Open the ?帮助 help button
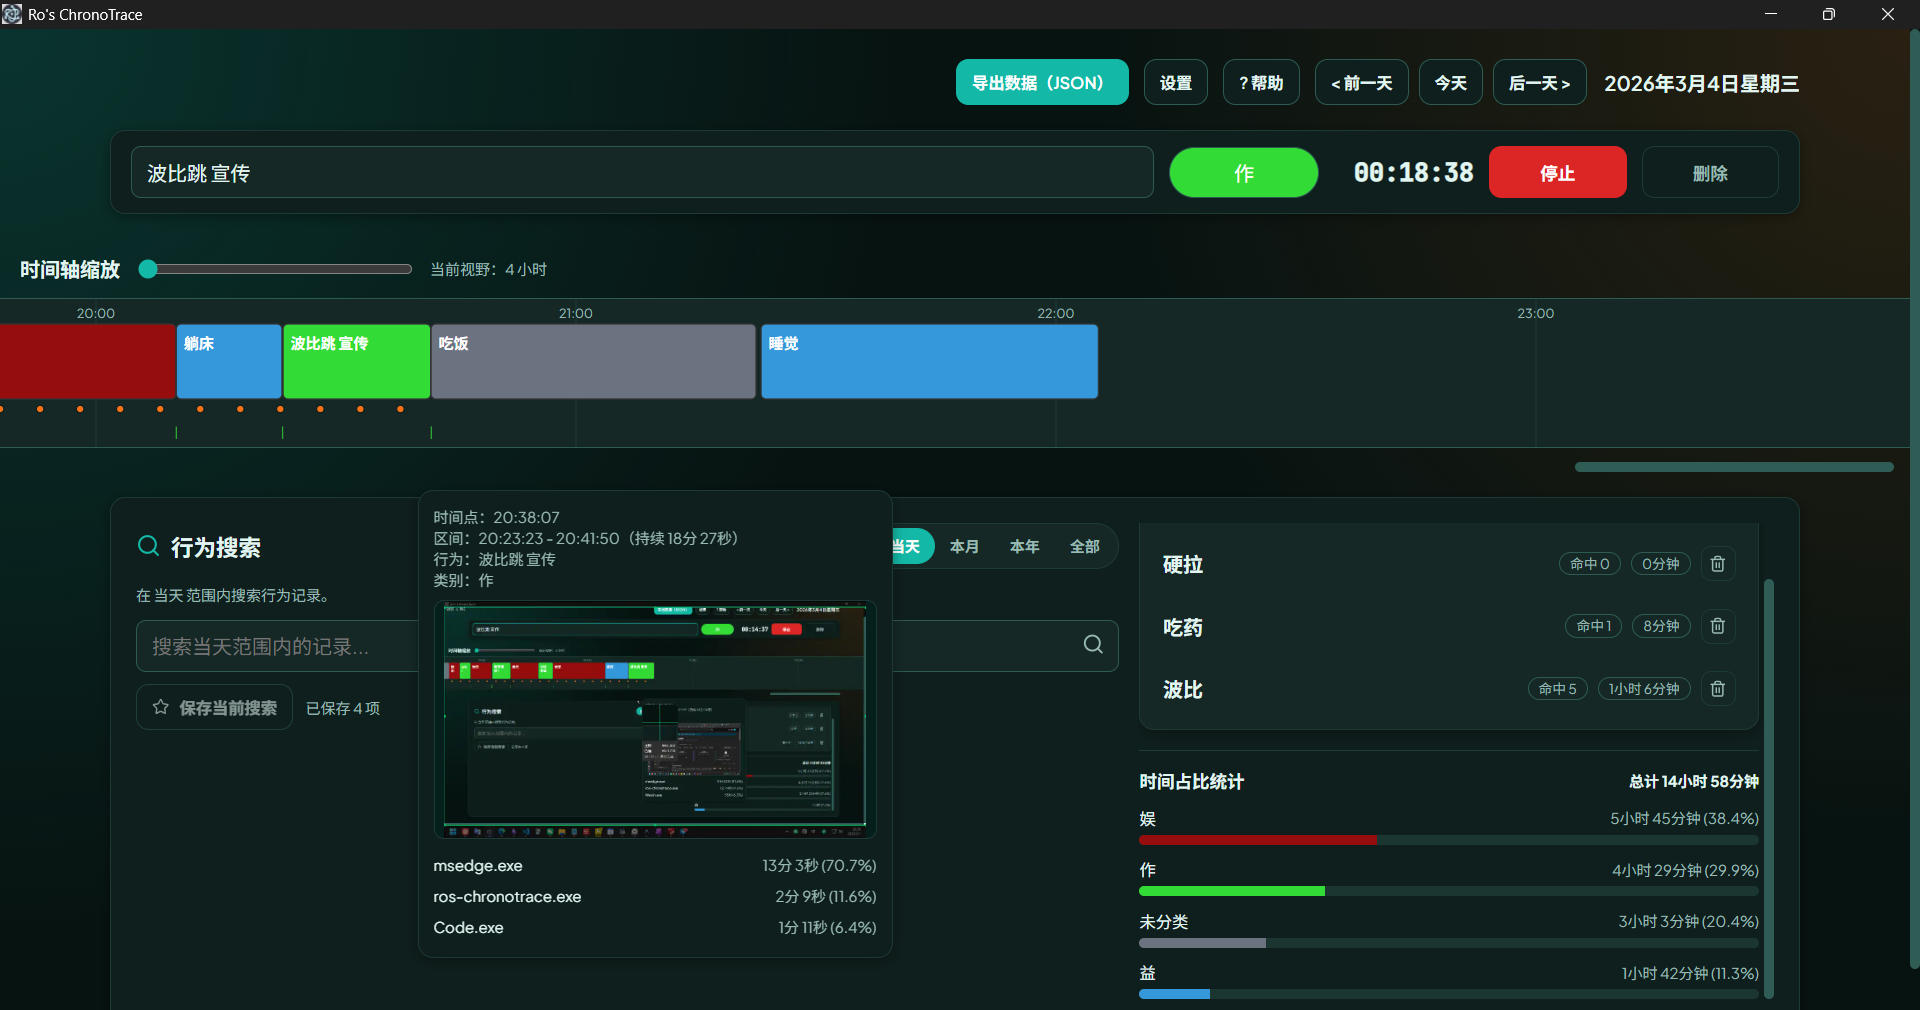Viewport: 1920px width, 1010px height. pyautogui.click(x=1261, y=83)
